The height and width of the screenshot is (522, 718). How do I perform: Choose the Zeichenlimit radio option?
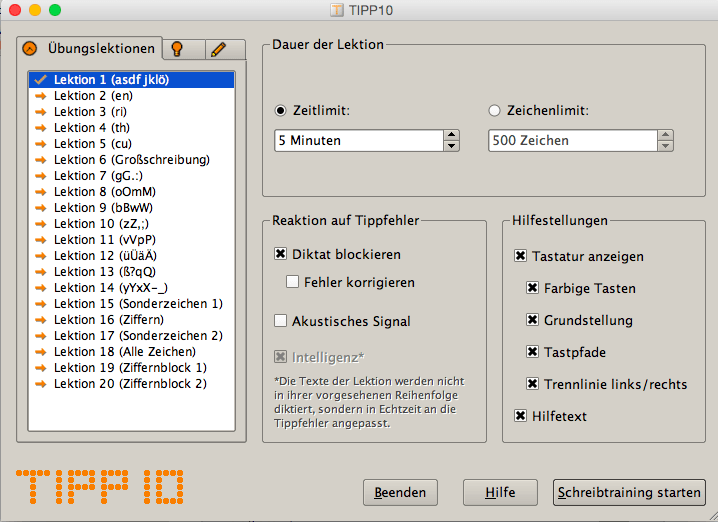[x=495, y=111]
